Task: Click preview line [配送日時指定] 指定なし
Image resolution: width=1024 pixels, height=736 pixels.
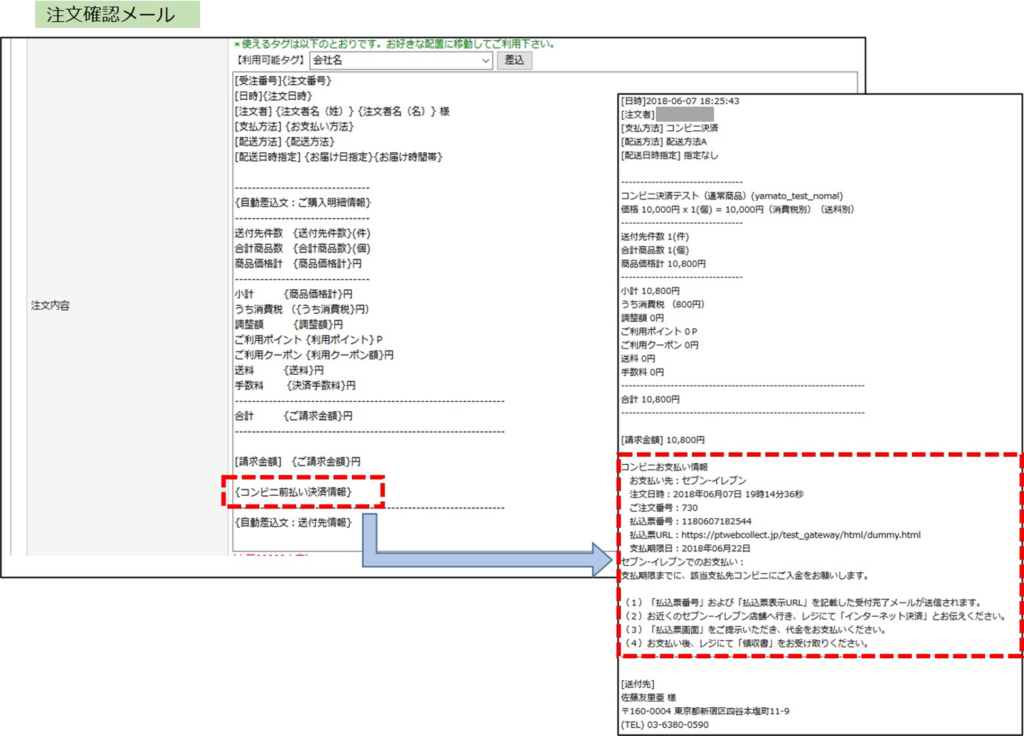Action: (669, 155)
